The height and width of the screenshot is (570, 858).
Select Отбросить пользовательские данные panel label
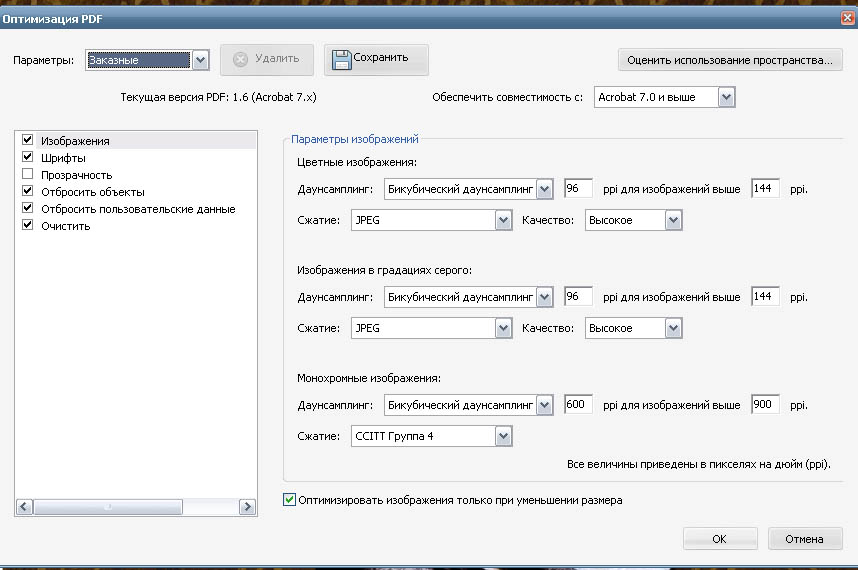point(138,209)
